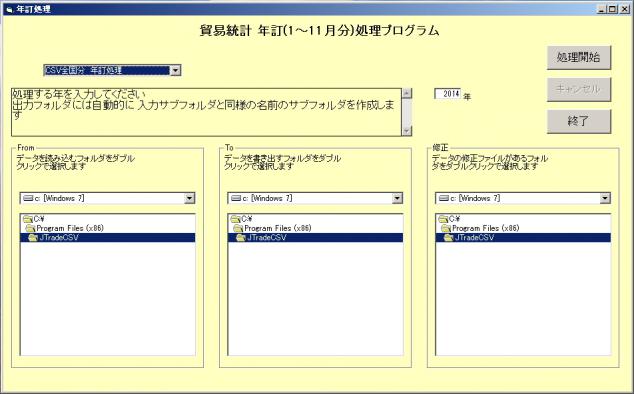Image resolution: width=634 pixels, height=394 pixels.
Task: Click the 年訂処理 window icon in the title bar
Action: click(x=10, y=9)
